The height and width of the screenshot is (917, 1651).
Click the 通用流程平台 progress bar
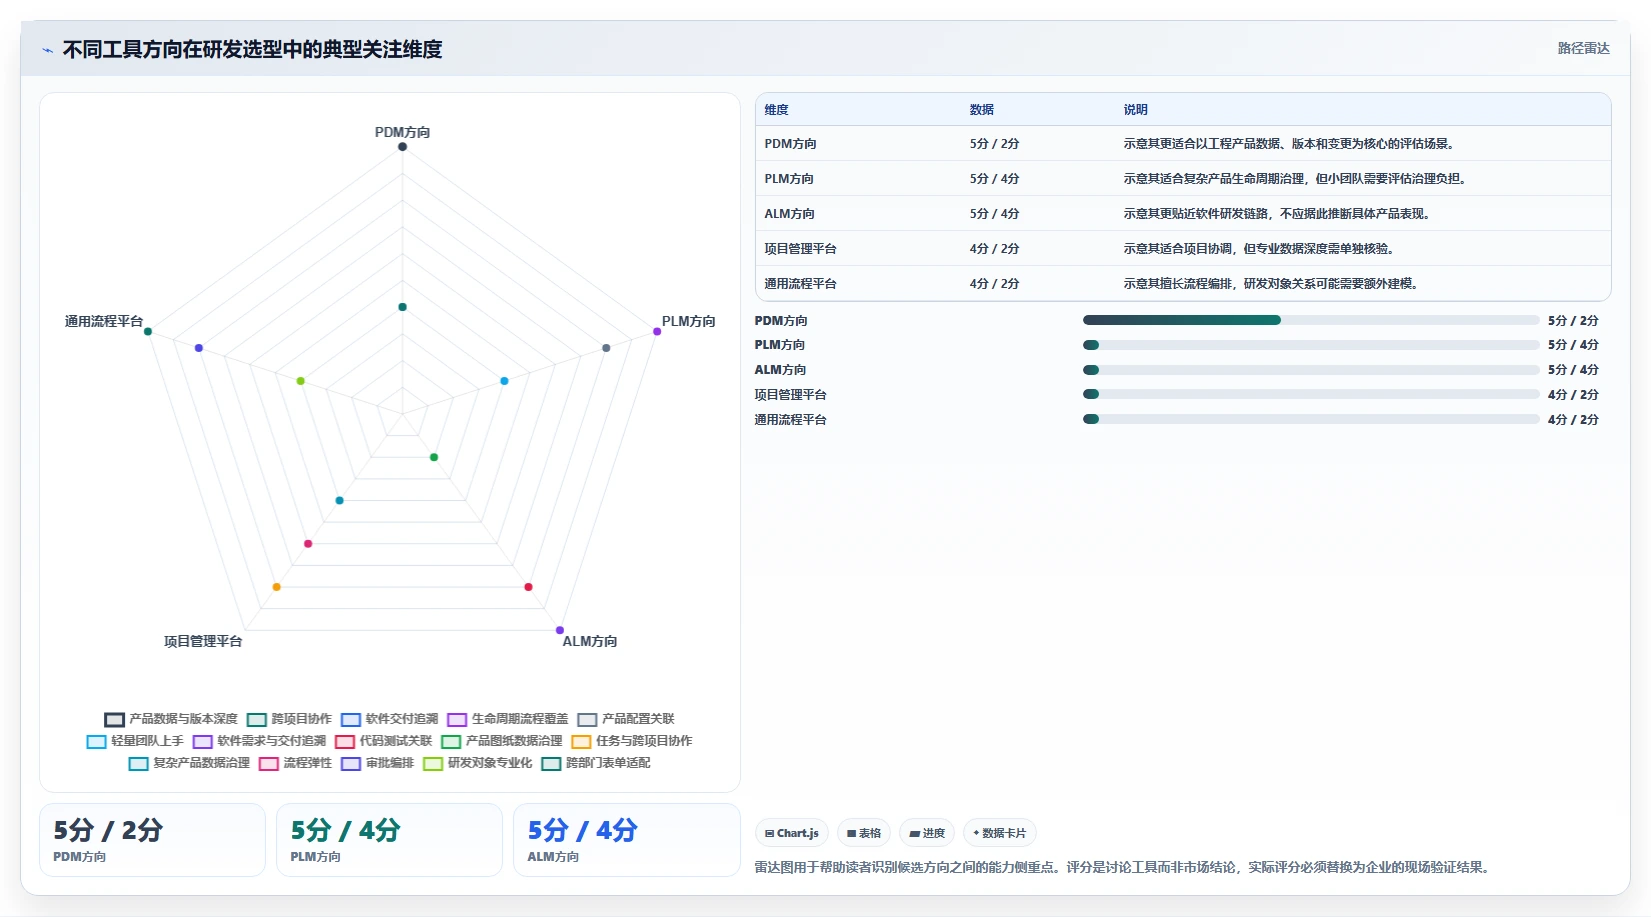1310,419
